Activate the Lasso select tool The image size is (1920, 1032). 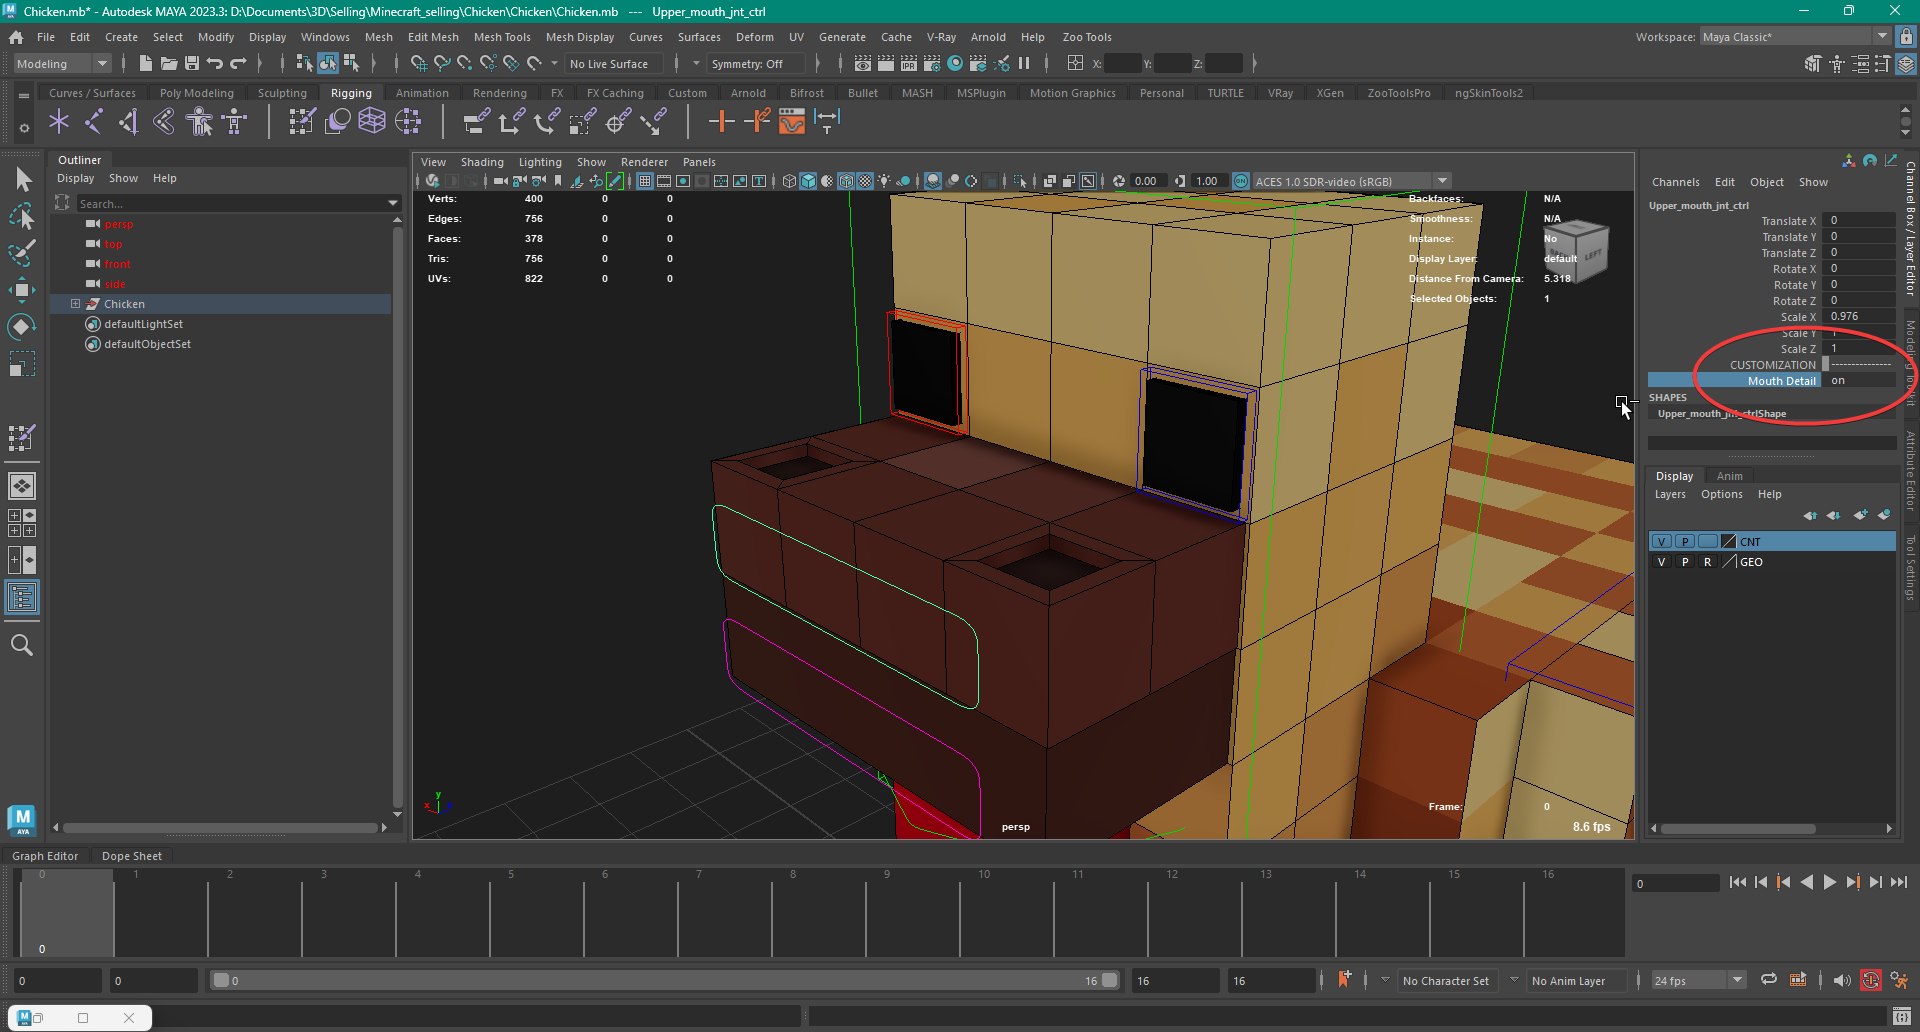(x=22, y=216)
